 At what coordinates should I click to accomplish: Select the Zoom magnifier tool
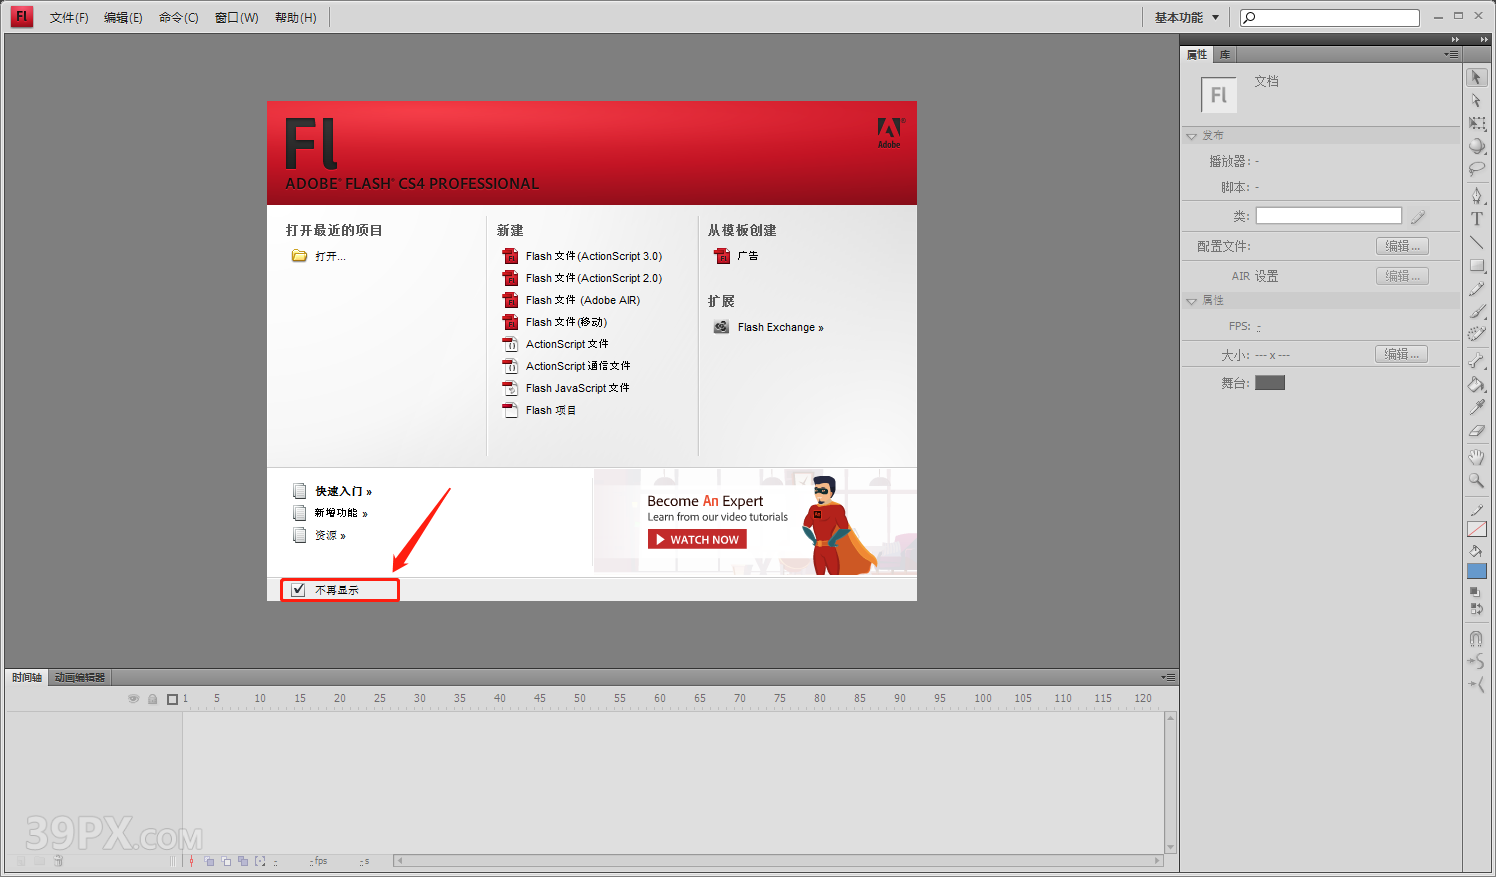tap(1476, 480)
